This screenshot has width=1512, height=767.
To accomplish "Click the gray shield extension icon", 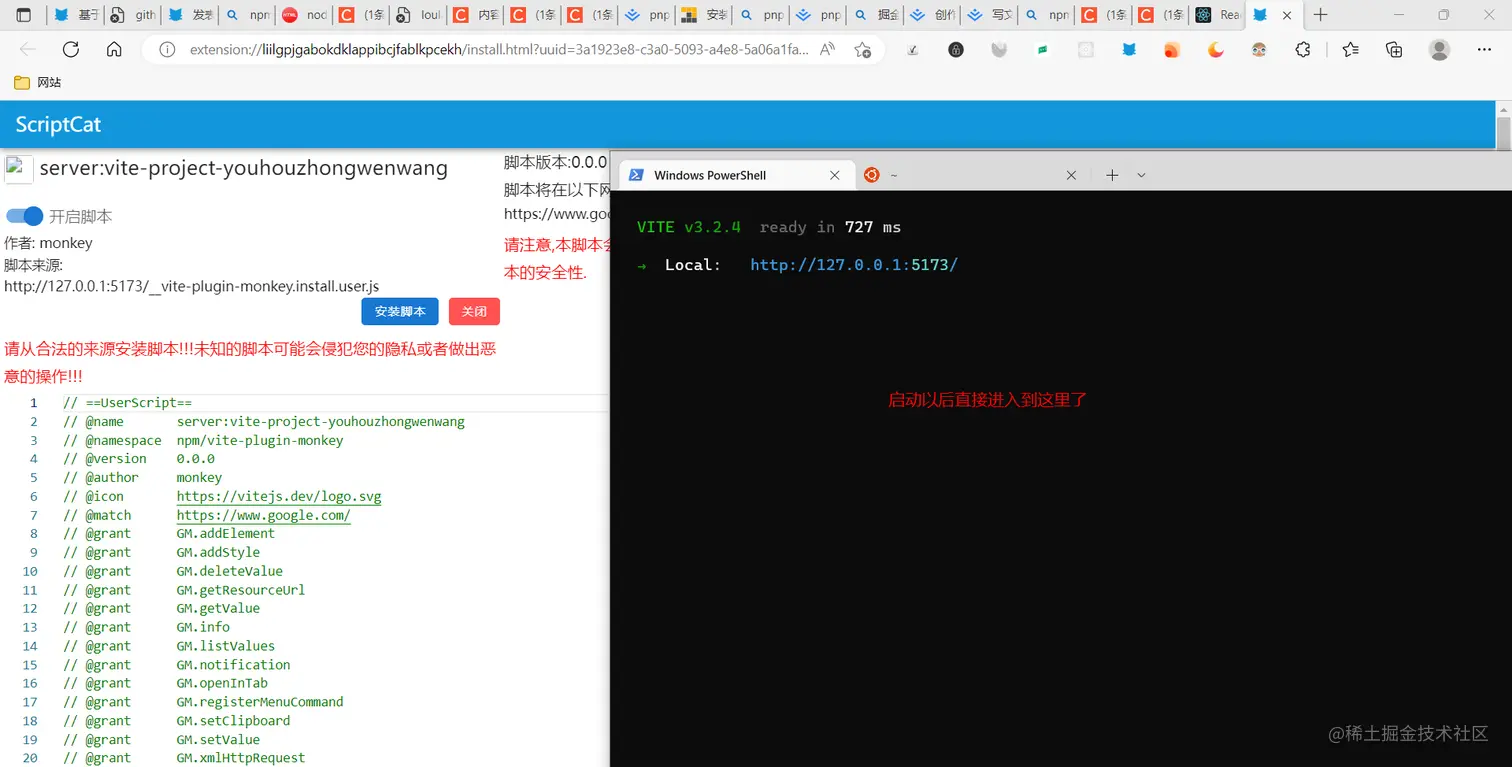I will (999, 49).
